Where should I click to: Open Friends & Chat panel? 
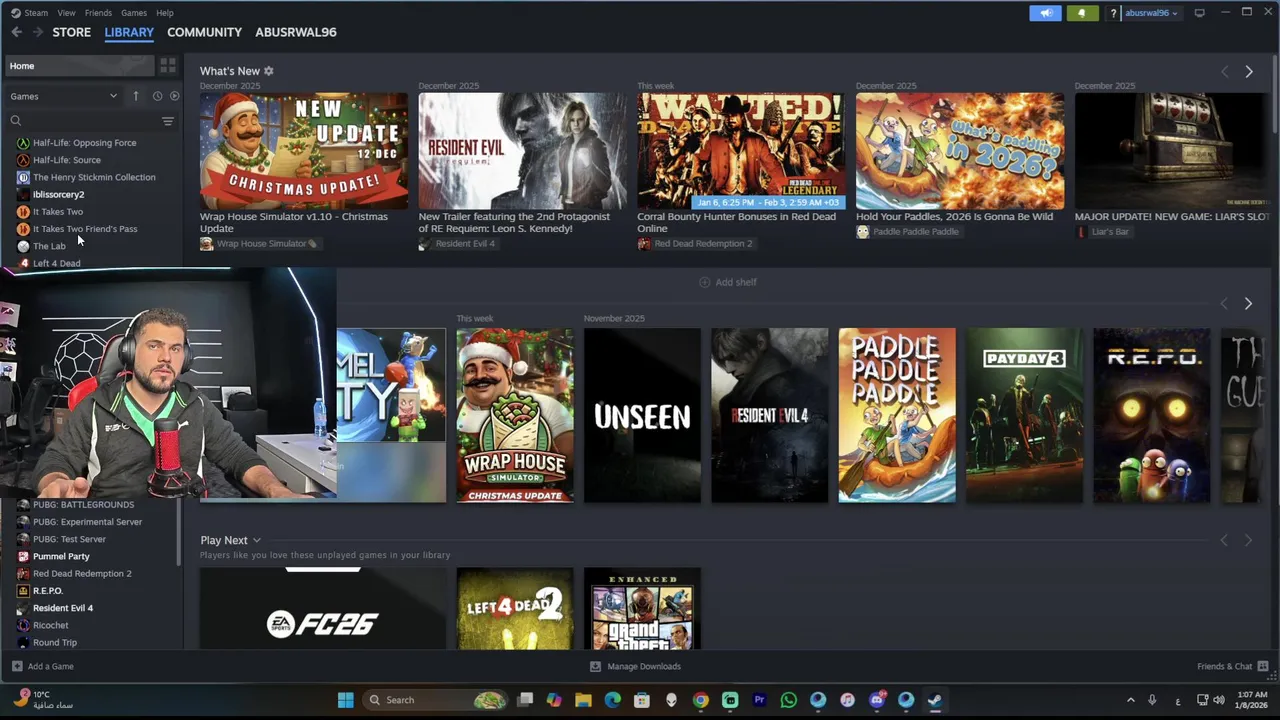point(1232,666)
